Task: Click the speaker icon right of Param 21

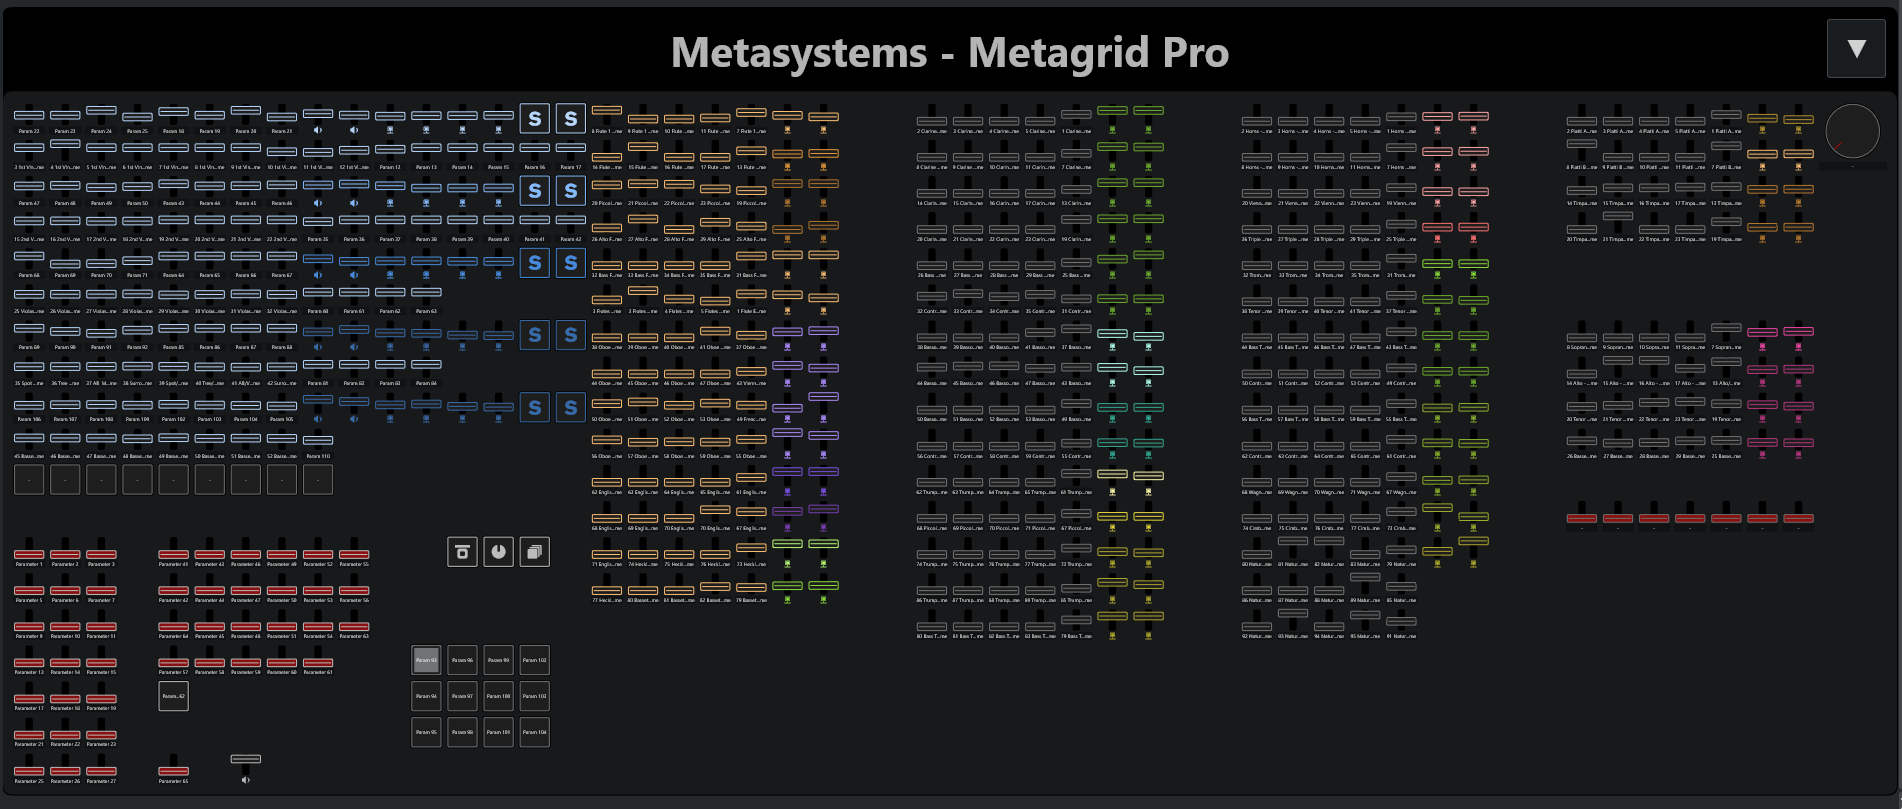Action: [x=318, y=130]
